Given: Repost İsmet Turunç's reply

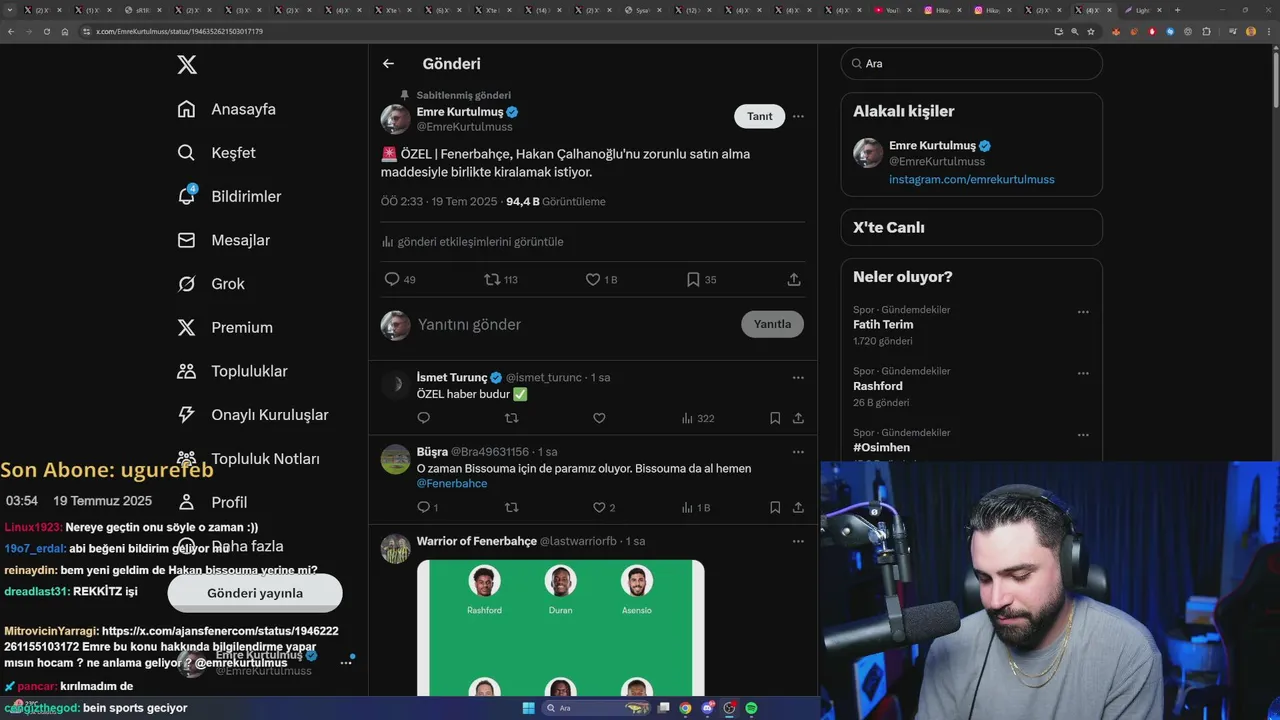Looking at the screenshot, I should (512, 418).
